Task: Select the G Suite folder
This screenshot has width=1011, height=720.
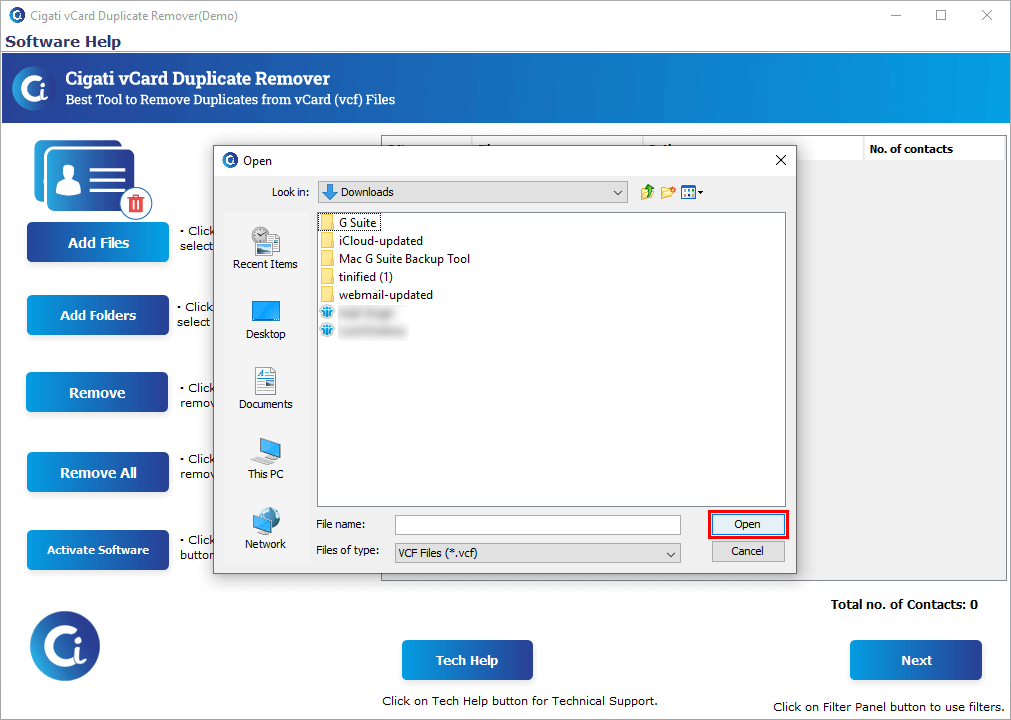Action: coord(349,222)
